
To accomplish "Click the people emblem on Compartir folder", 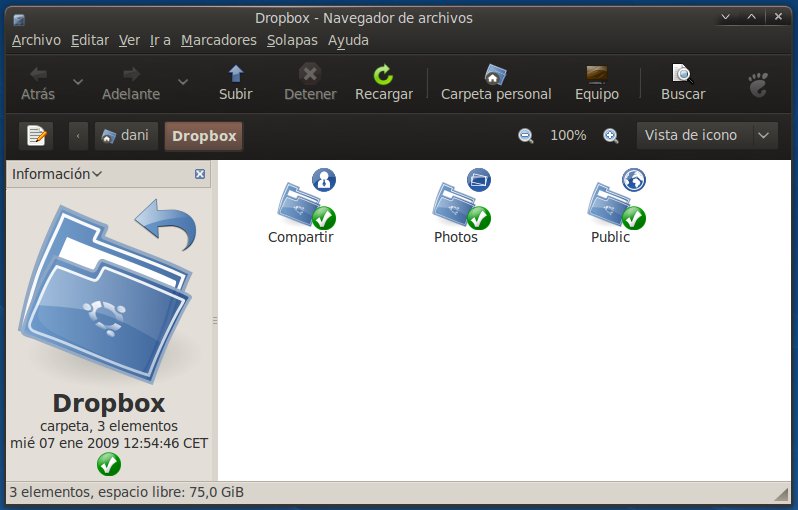I will pyautogui.click(x=324, y=180).
